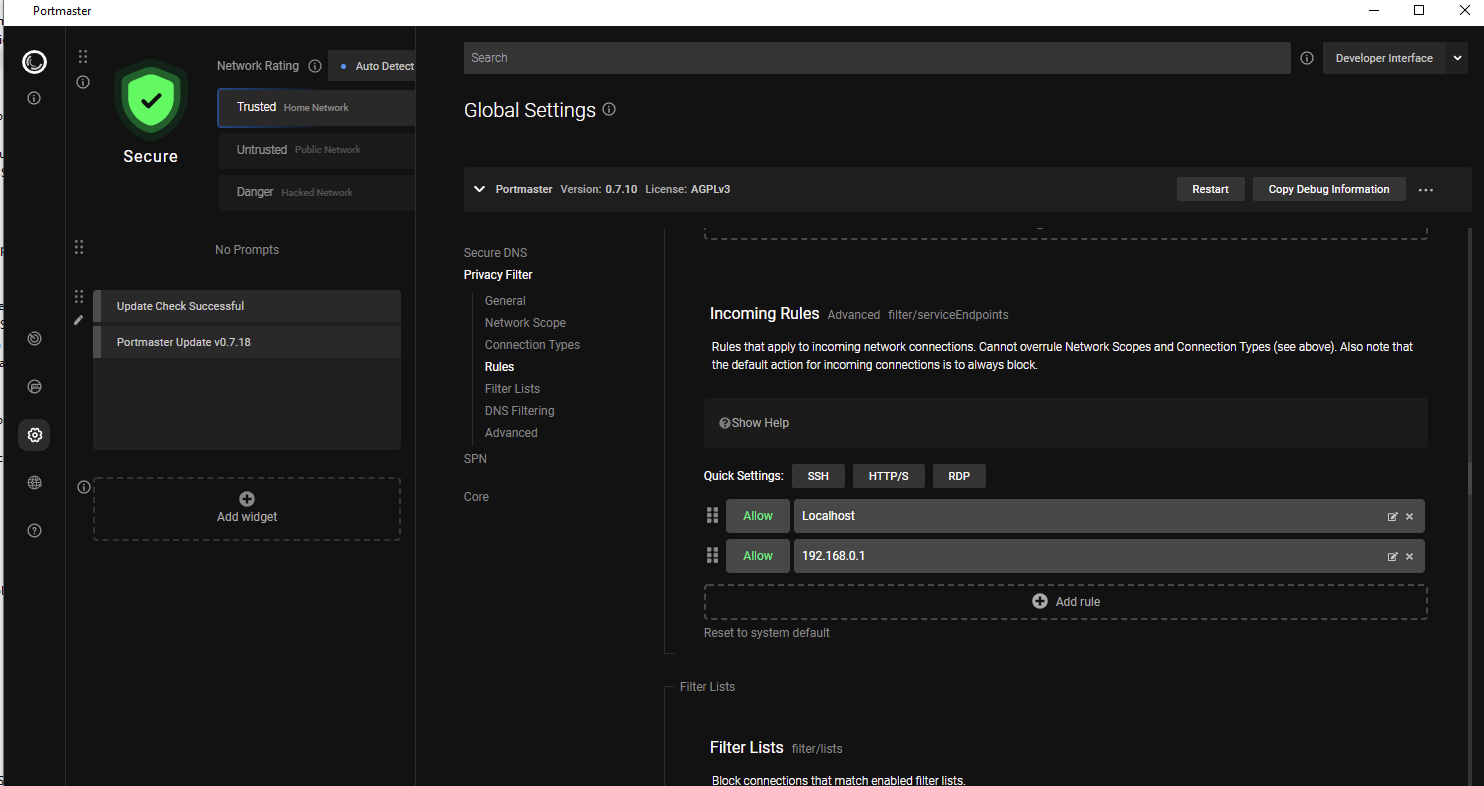The height and width of the screenshot is (786, 1484).
Task: Select the Auto Detect network rating option
Action: (x=377, y=66)
